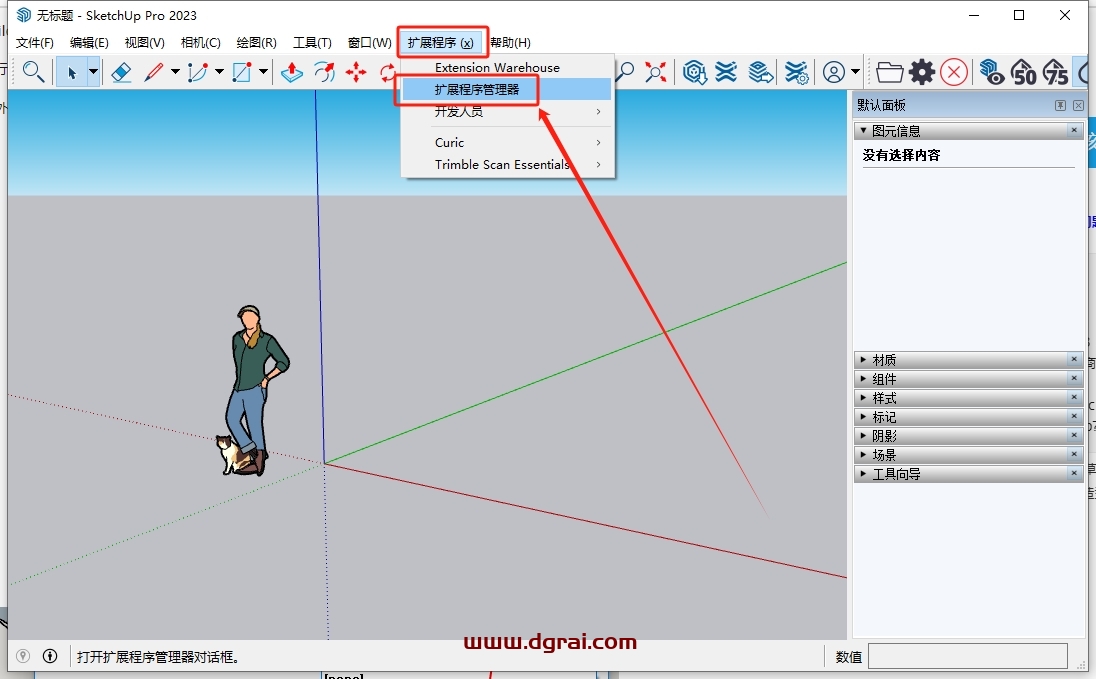Select the Move tool

point(356,72)
